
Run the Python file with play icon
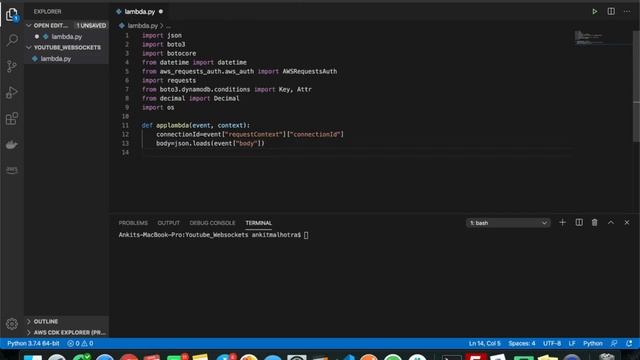(595, 11)
